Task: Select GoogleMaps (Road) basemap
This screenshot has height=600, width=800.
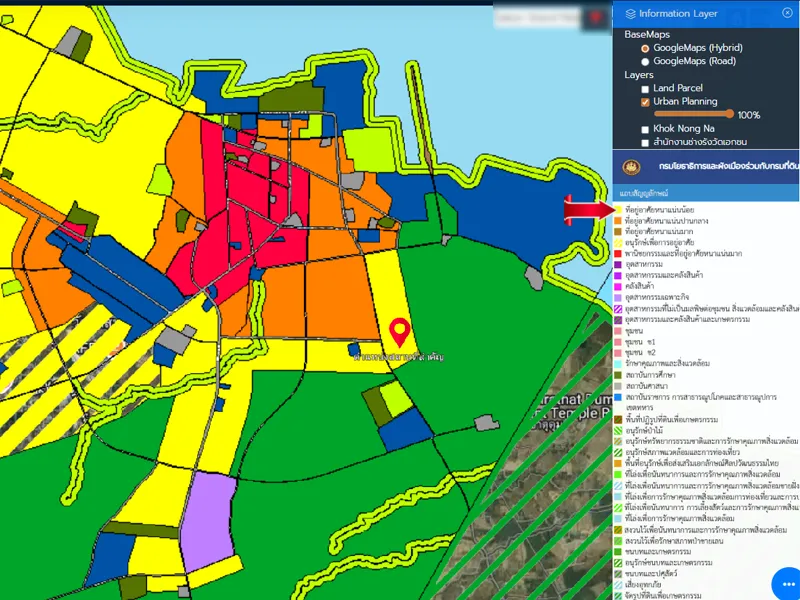Action: 645,61
